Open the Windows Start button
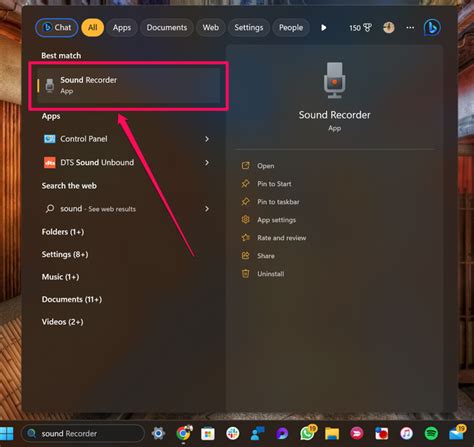This screenshot has width=474, height=447. click(x=7, y=434)
